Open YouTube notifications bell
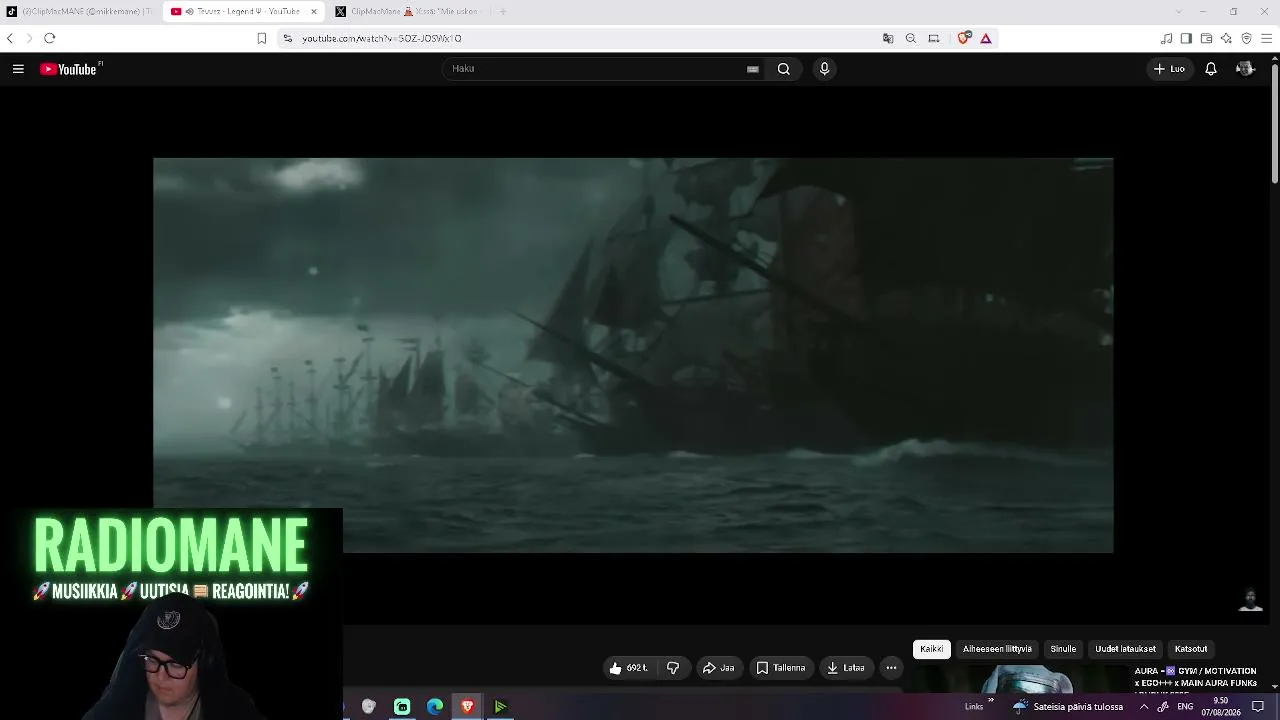This screenshot has width=1280, height=720. click(1210, 69)
